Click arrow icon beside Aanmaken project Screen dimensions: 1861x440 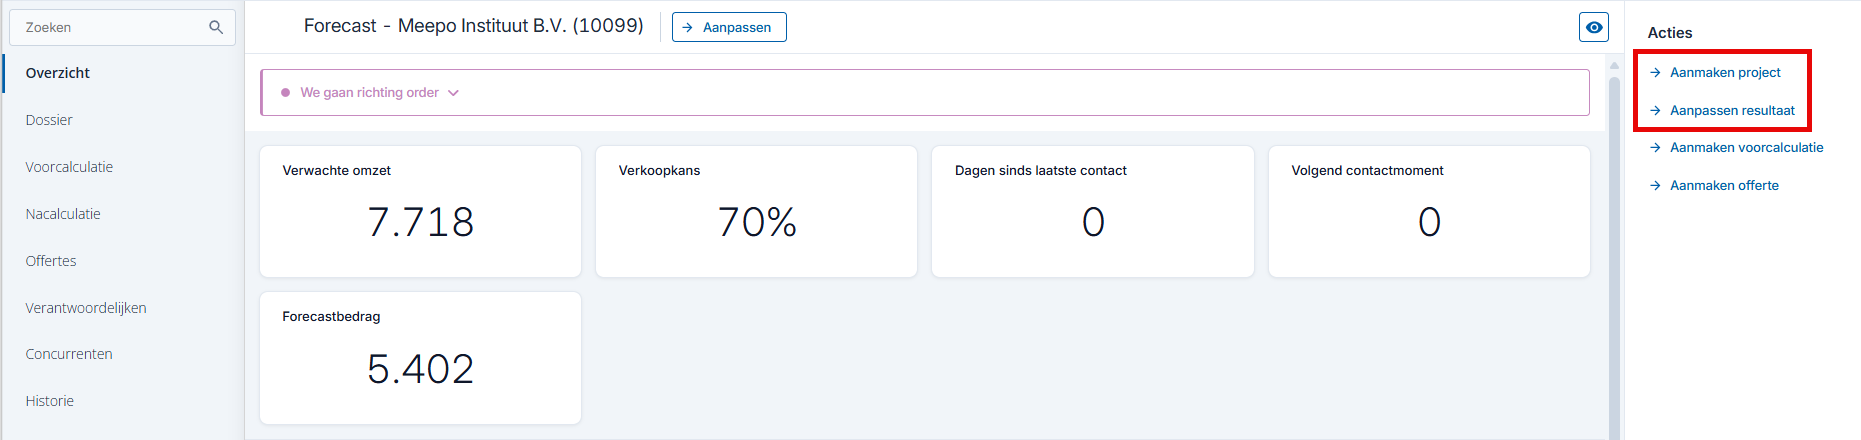[x=1655, y=72]
